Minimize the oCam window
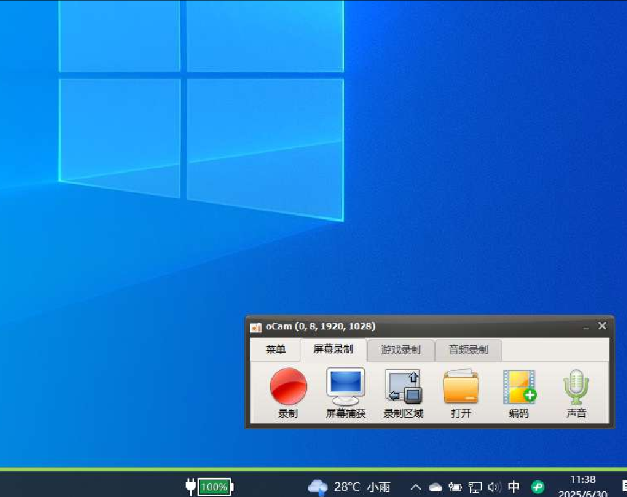The height and width of the screenshot is (497, 627). (585, 326)
